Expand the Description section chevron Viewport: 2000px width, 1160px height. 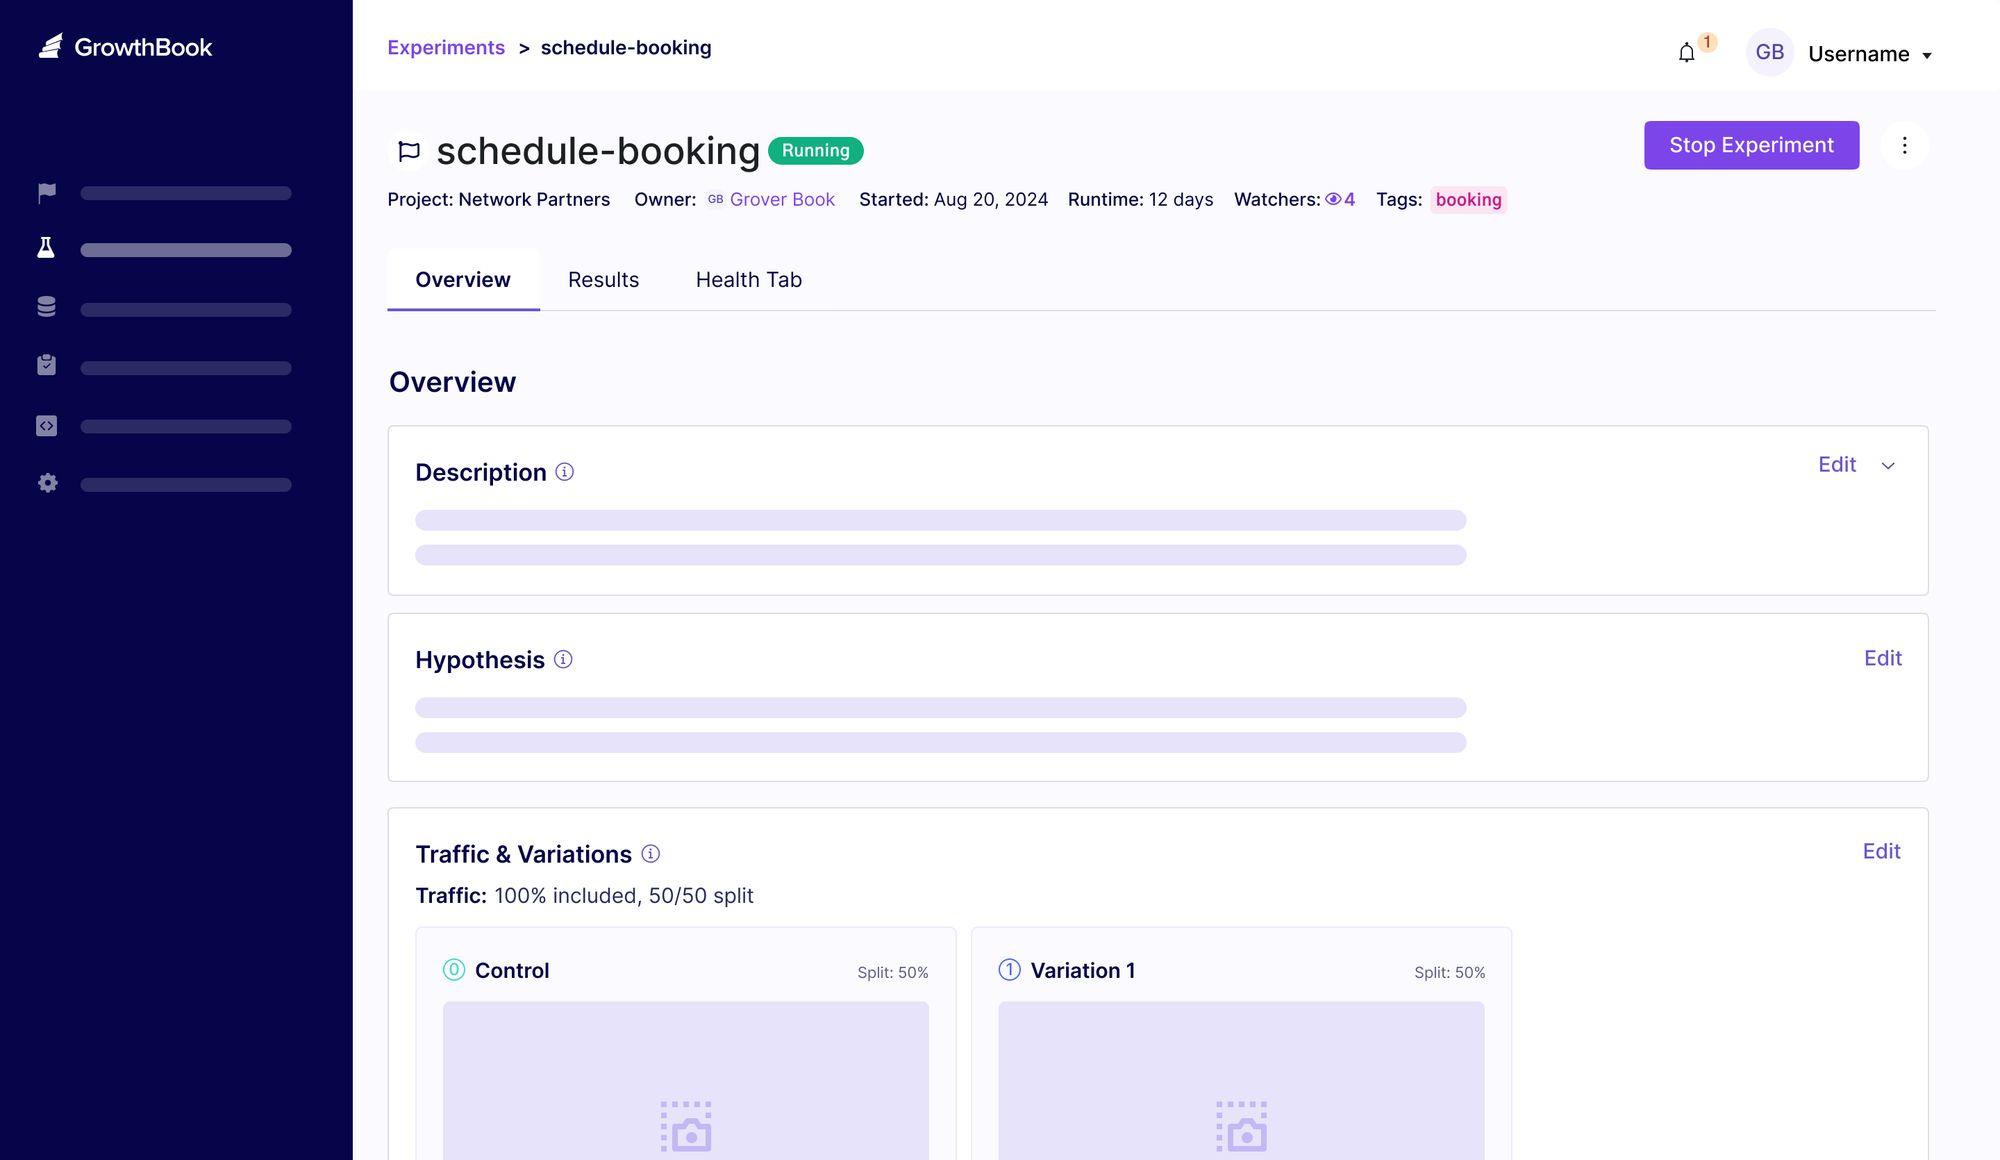point(1889,465)
